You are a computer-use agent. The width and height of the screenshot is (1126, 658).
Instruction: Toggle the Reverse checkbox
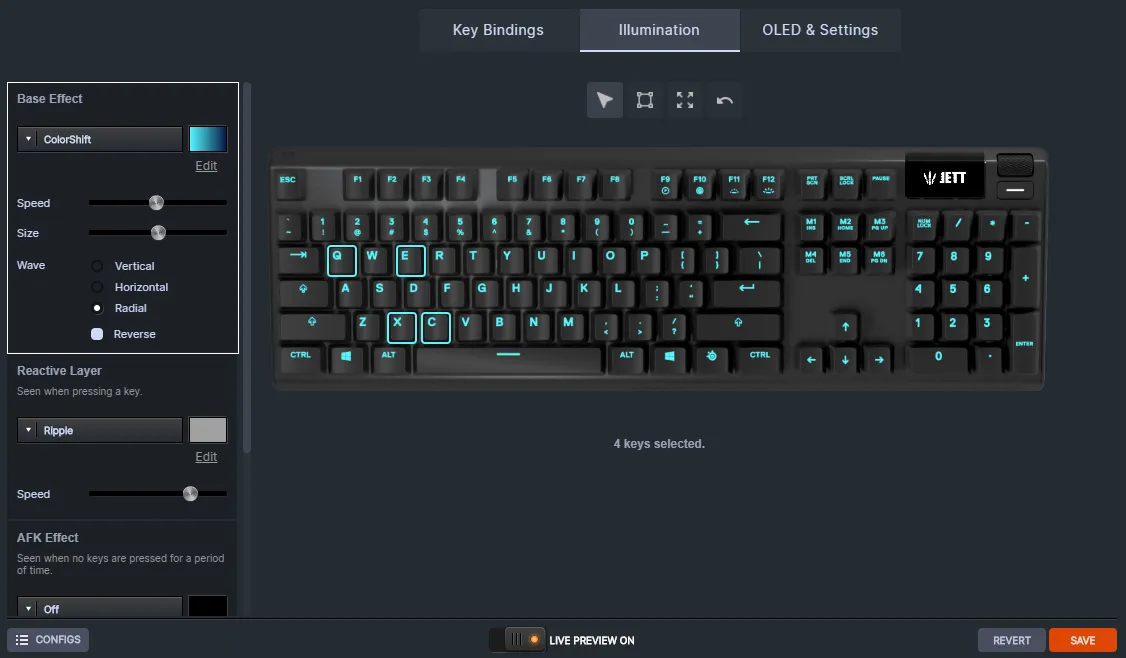tap(97, 334)
